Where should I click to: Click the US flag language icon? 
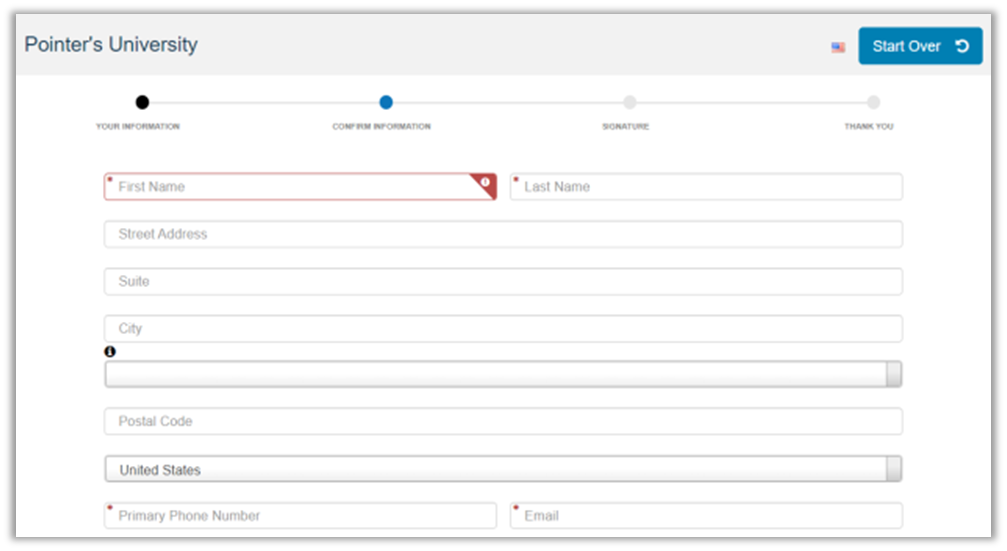point(838,47)
